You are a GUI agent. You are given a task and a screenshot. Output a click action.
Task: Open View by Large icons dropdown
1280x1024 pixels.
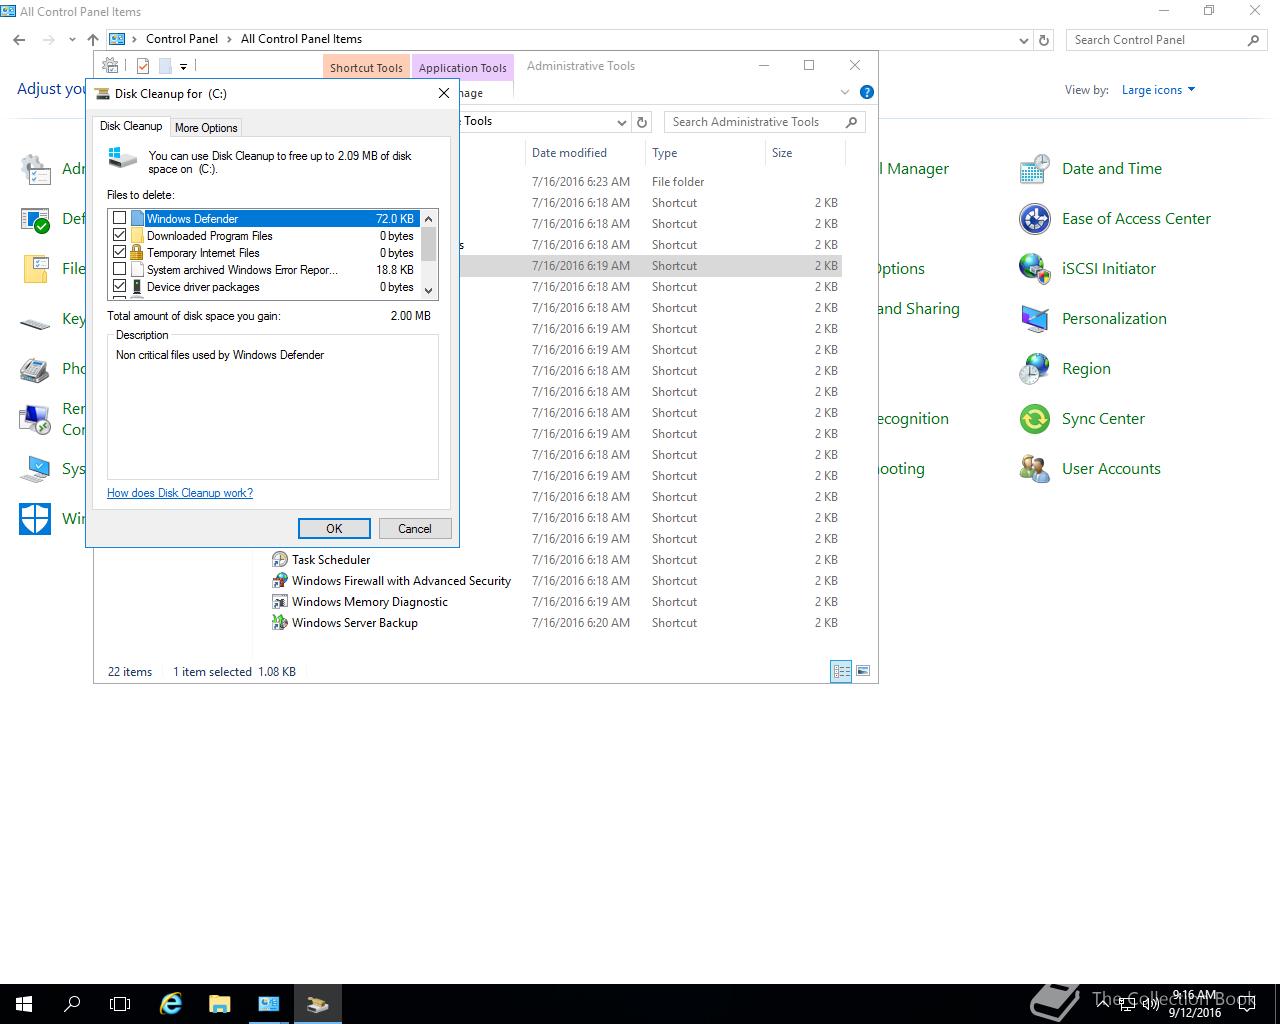click(1158, 90)
